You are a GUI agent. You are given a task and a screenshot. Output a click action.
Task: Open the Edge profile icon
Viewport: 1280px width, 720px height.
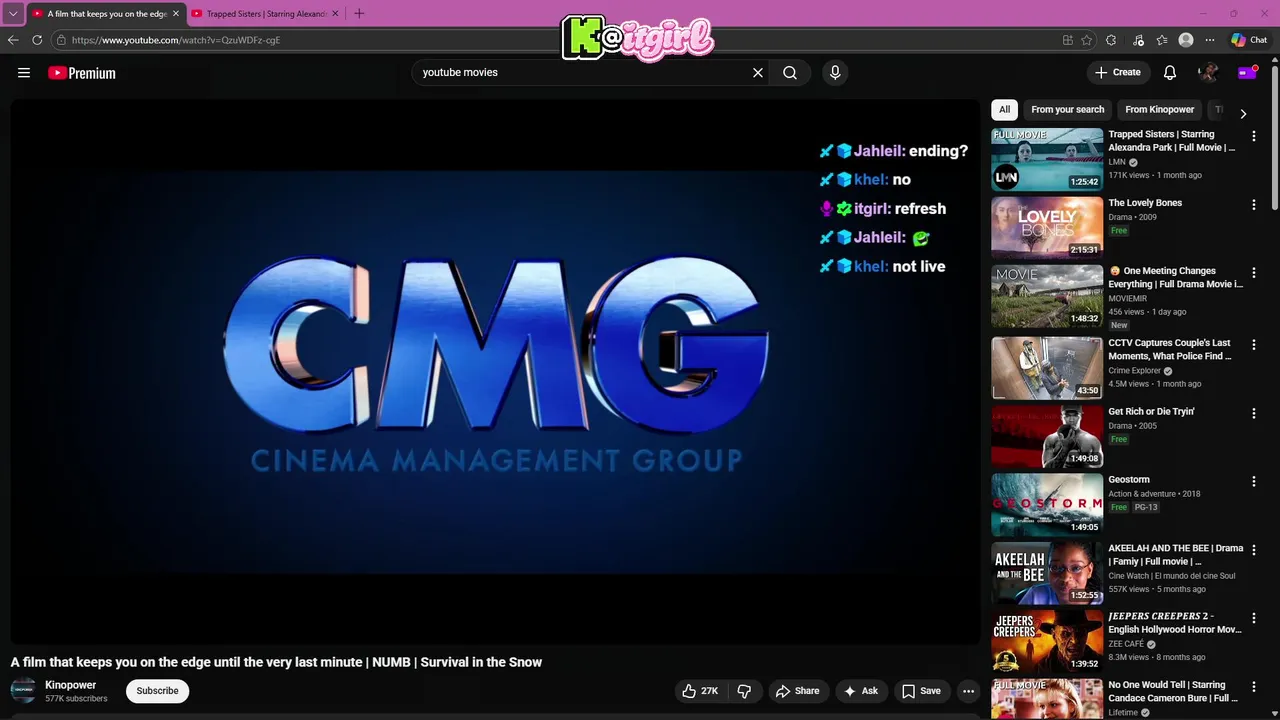(1186, 40)
